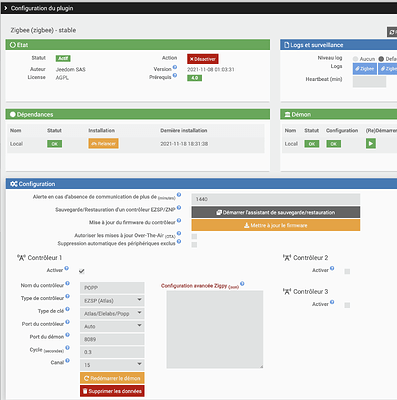Click help icon beside Contrôleur 1 Activer
The width and height of the screenshot is (397, 400).
(67, 268)
